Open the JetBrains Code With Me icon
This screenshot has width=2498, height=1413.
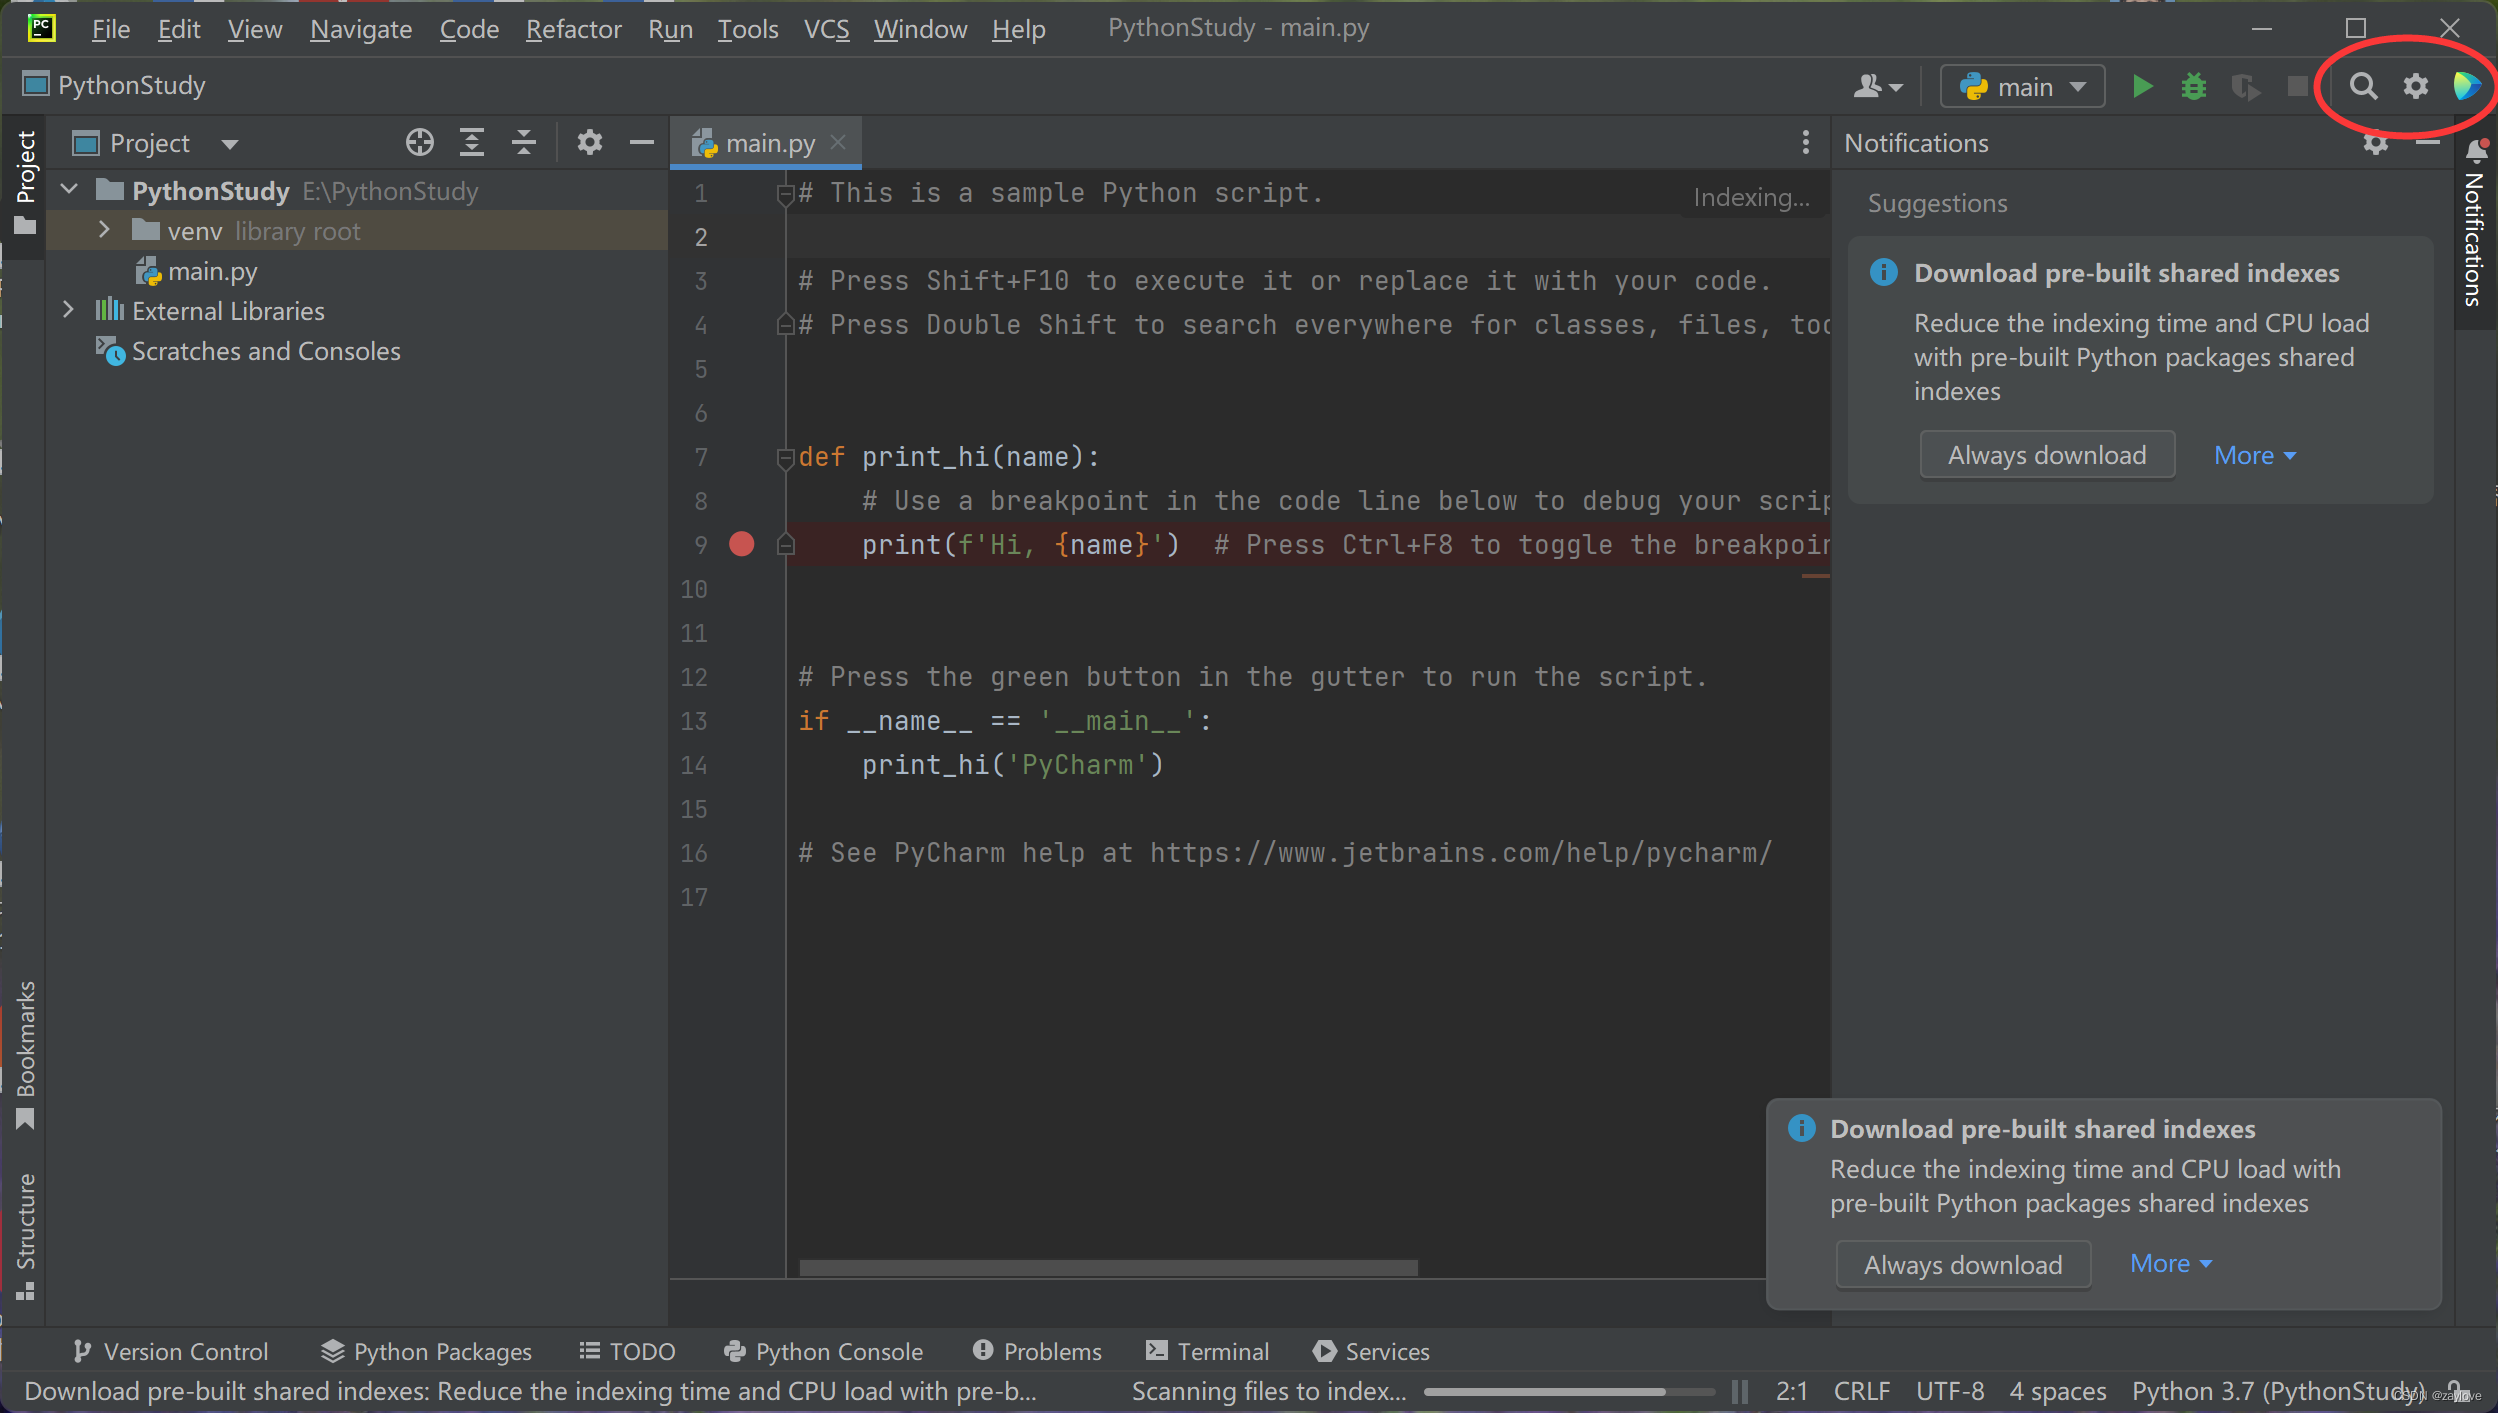tap(2466, 87)
